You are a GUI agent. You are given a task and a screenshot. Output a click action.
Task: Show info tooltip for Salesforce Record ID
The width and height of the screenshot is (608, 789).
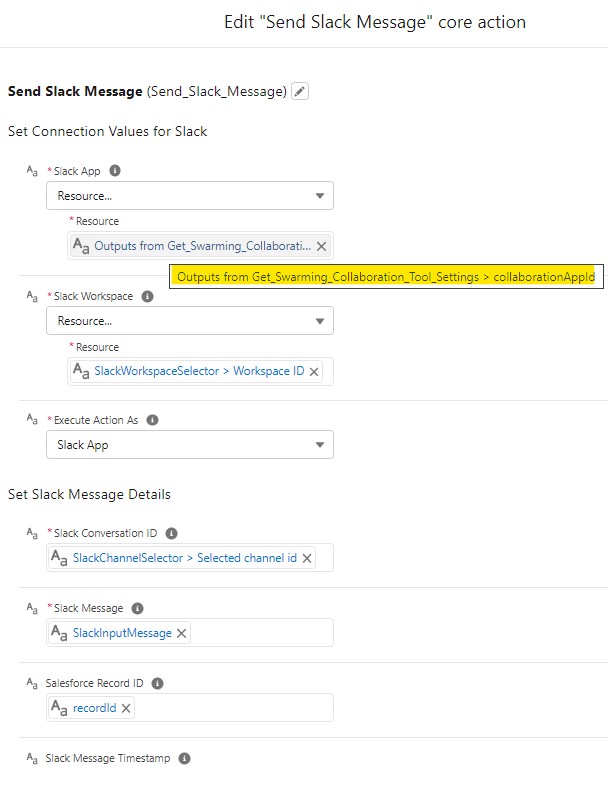point(158,683)
